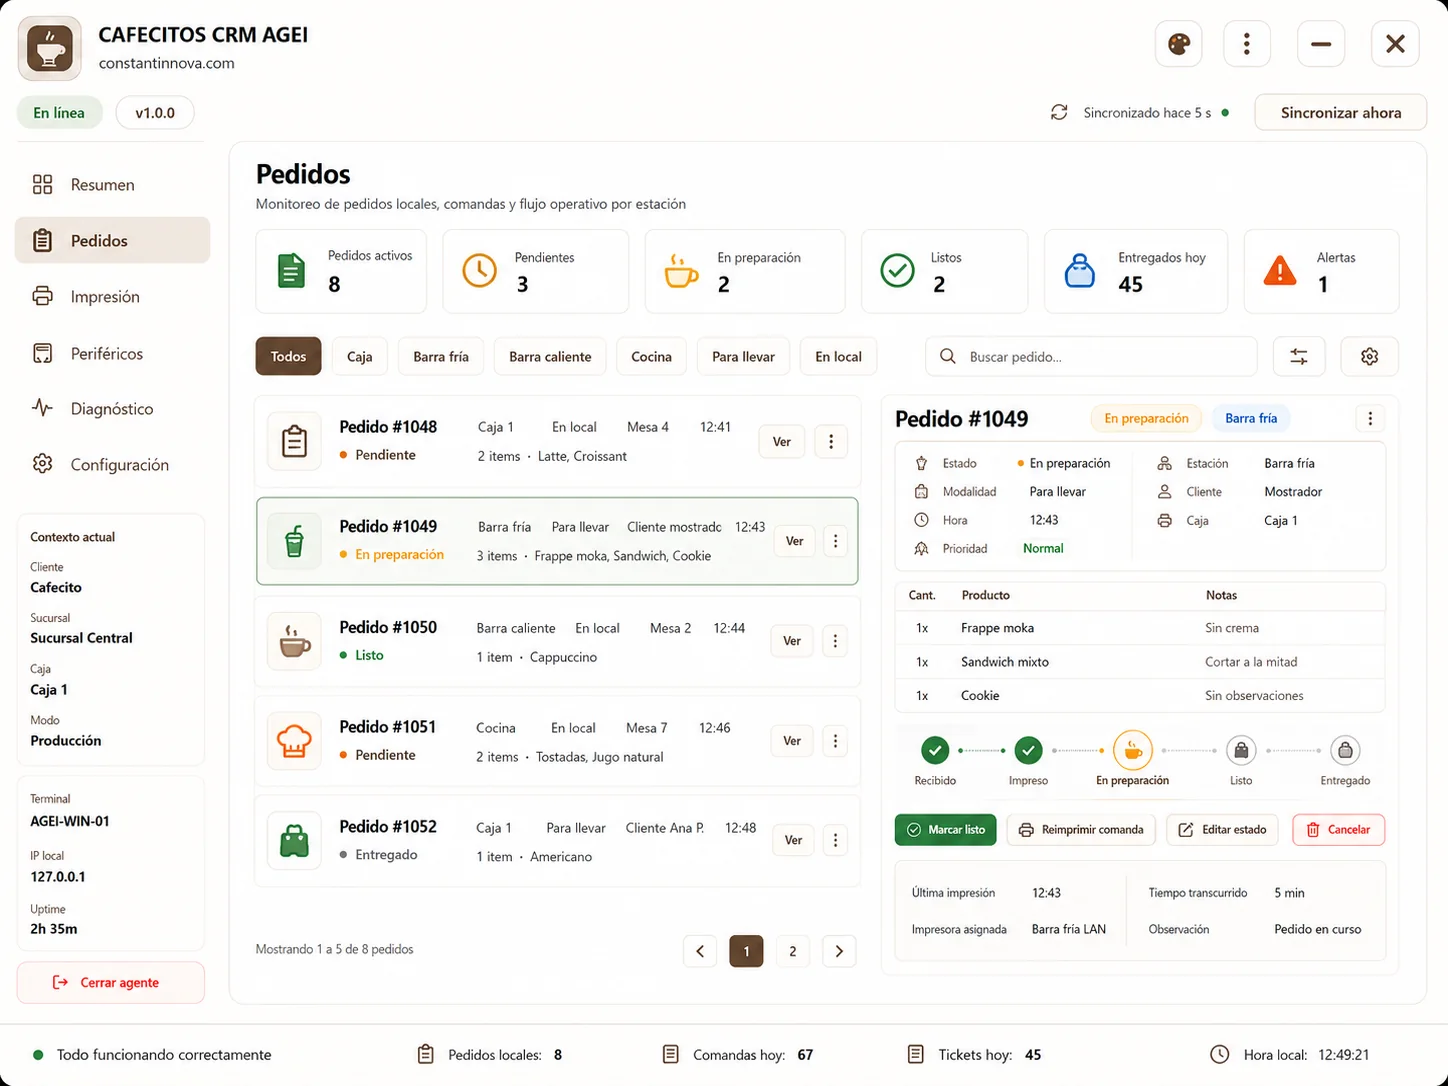
Task: Click the sync refresh icon
Action: (1059, 112)
